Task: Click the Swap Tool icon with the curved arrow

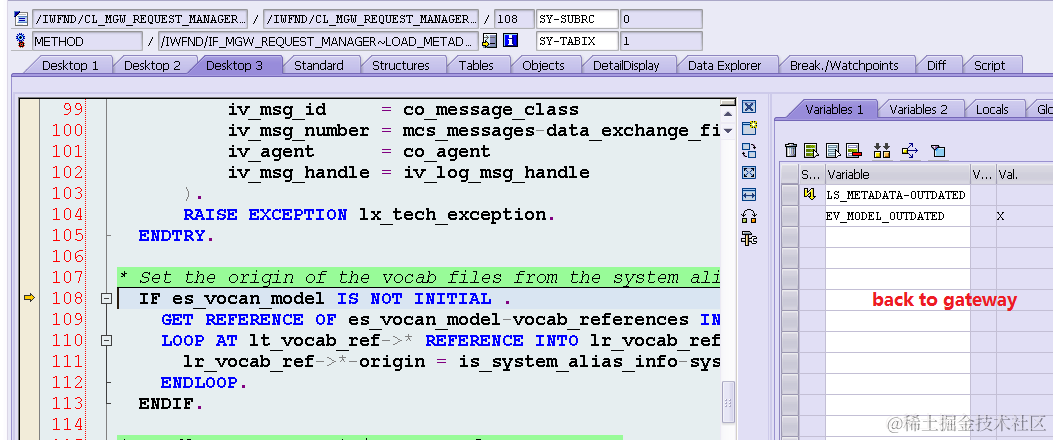Action: [x=749, y=216]
